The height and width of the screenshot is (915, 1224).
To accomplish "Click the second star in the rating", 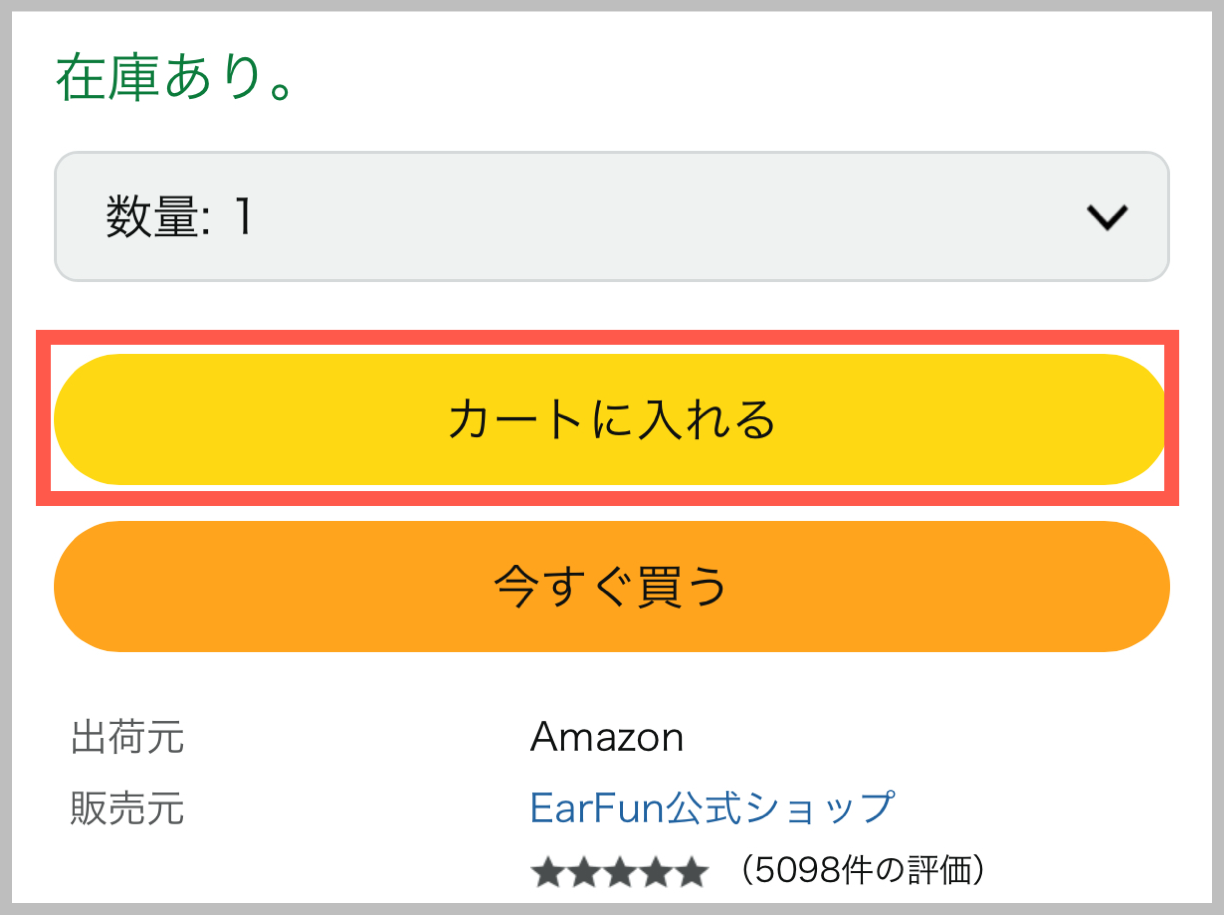I will [584, 872].
